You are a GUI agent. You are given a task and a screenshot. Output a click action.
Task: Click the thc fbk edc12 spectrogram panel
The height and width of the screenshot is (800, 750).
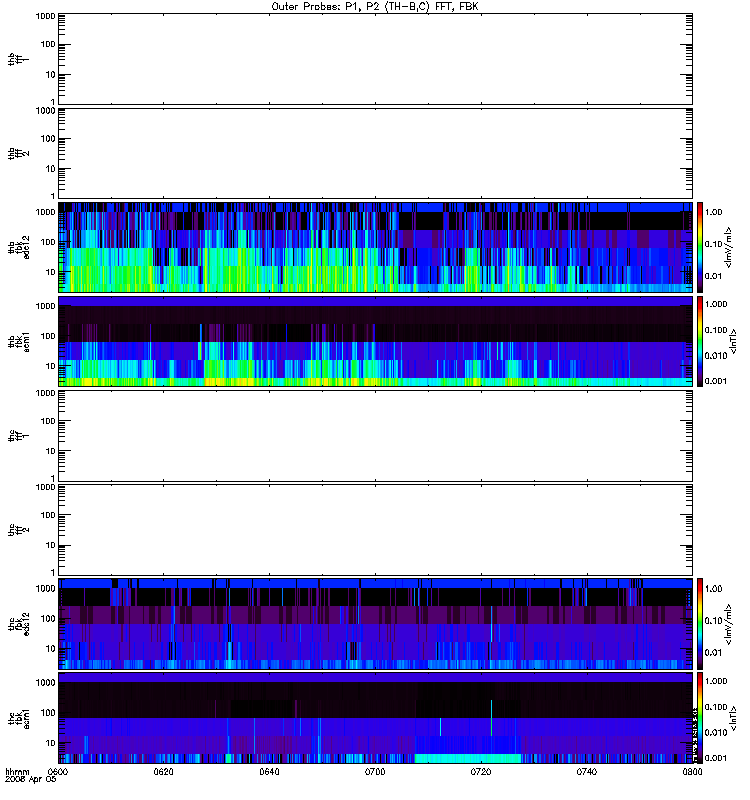375,624
